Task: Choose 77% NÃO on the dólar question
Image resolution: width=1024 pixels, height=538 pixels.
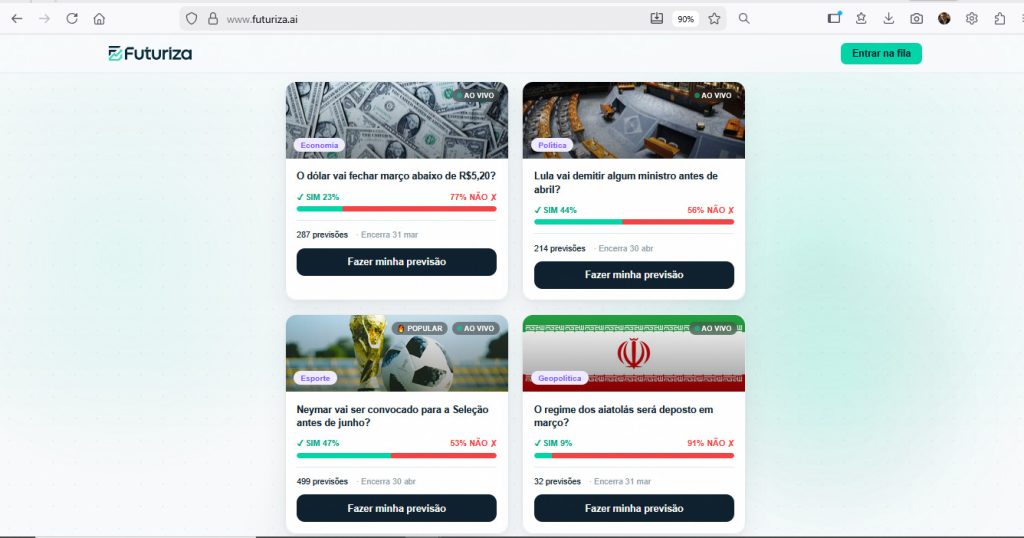Action: pos(473,197)
